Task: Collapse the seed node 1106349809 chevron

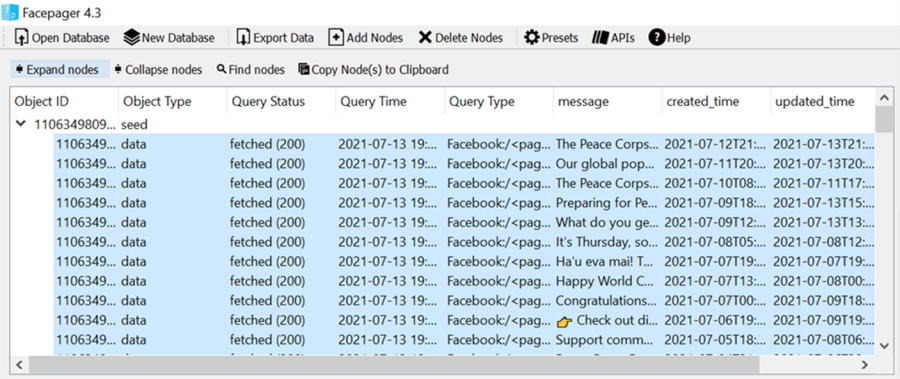Action: (21, 123)
